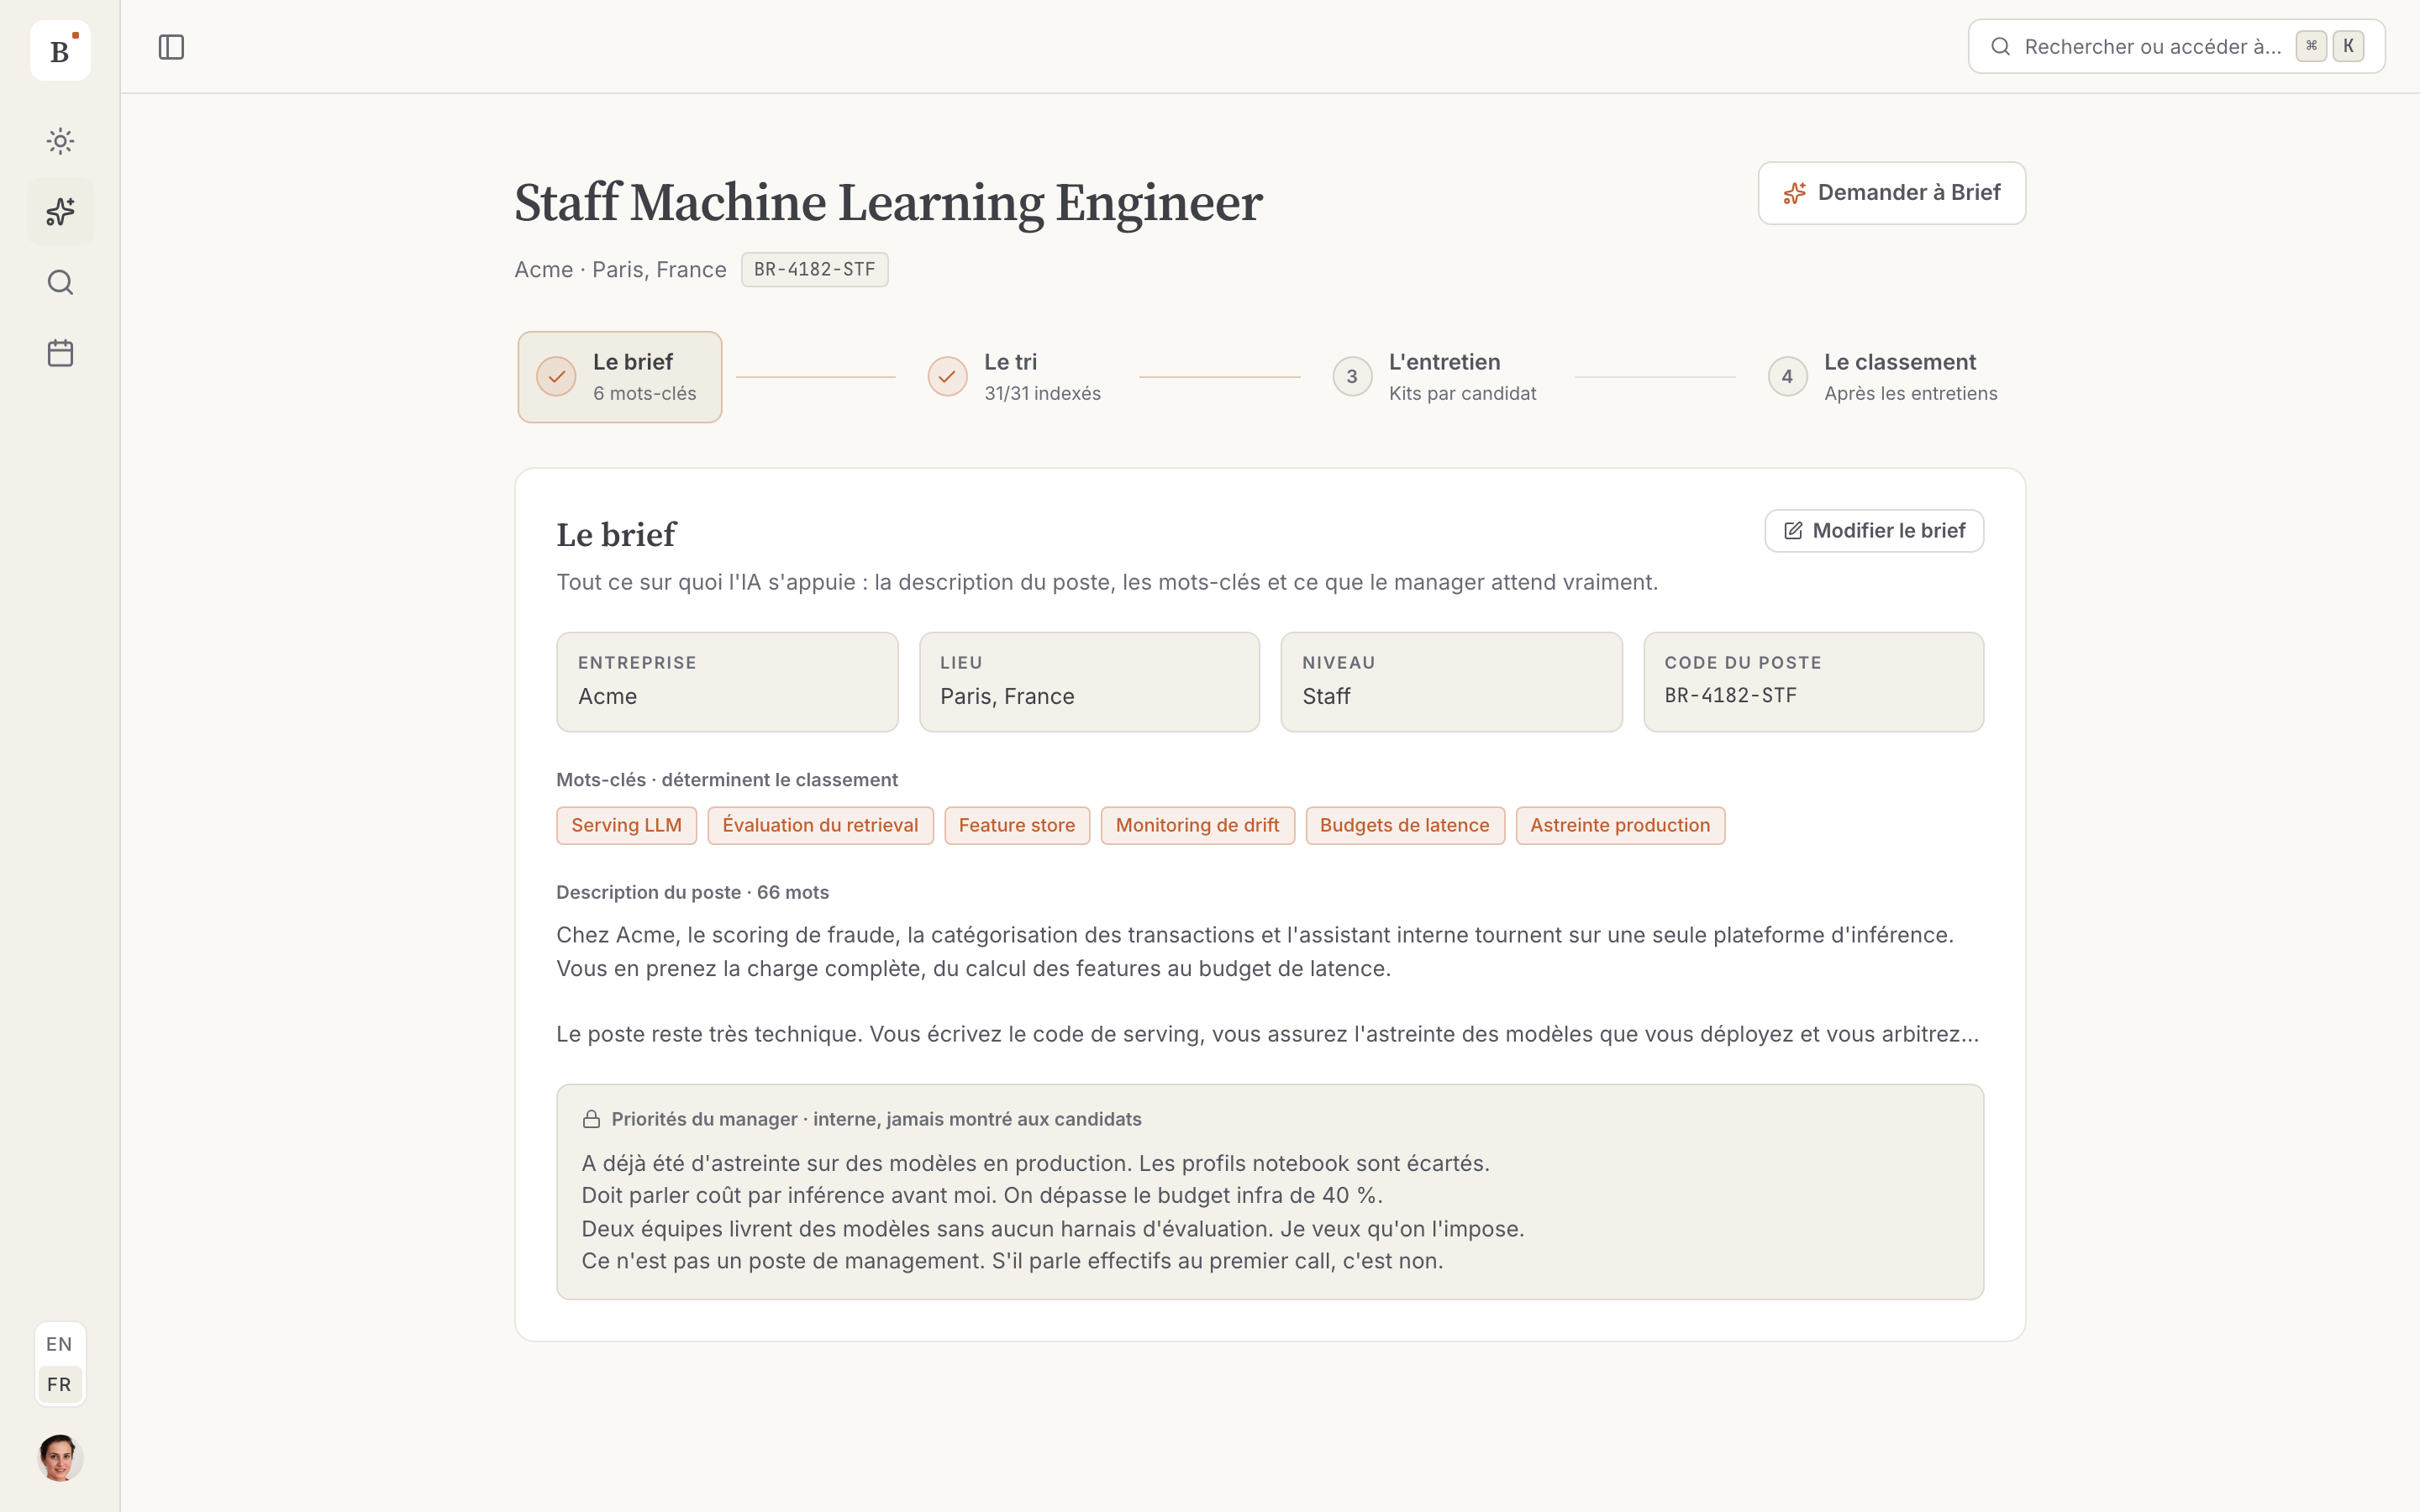Click the Staff Machine Learning Engineer title
The image size is (2420, 1512).
tap(888, 203)
